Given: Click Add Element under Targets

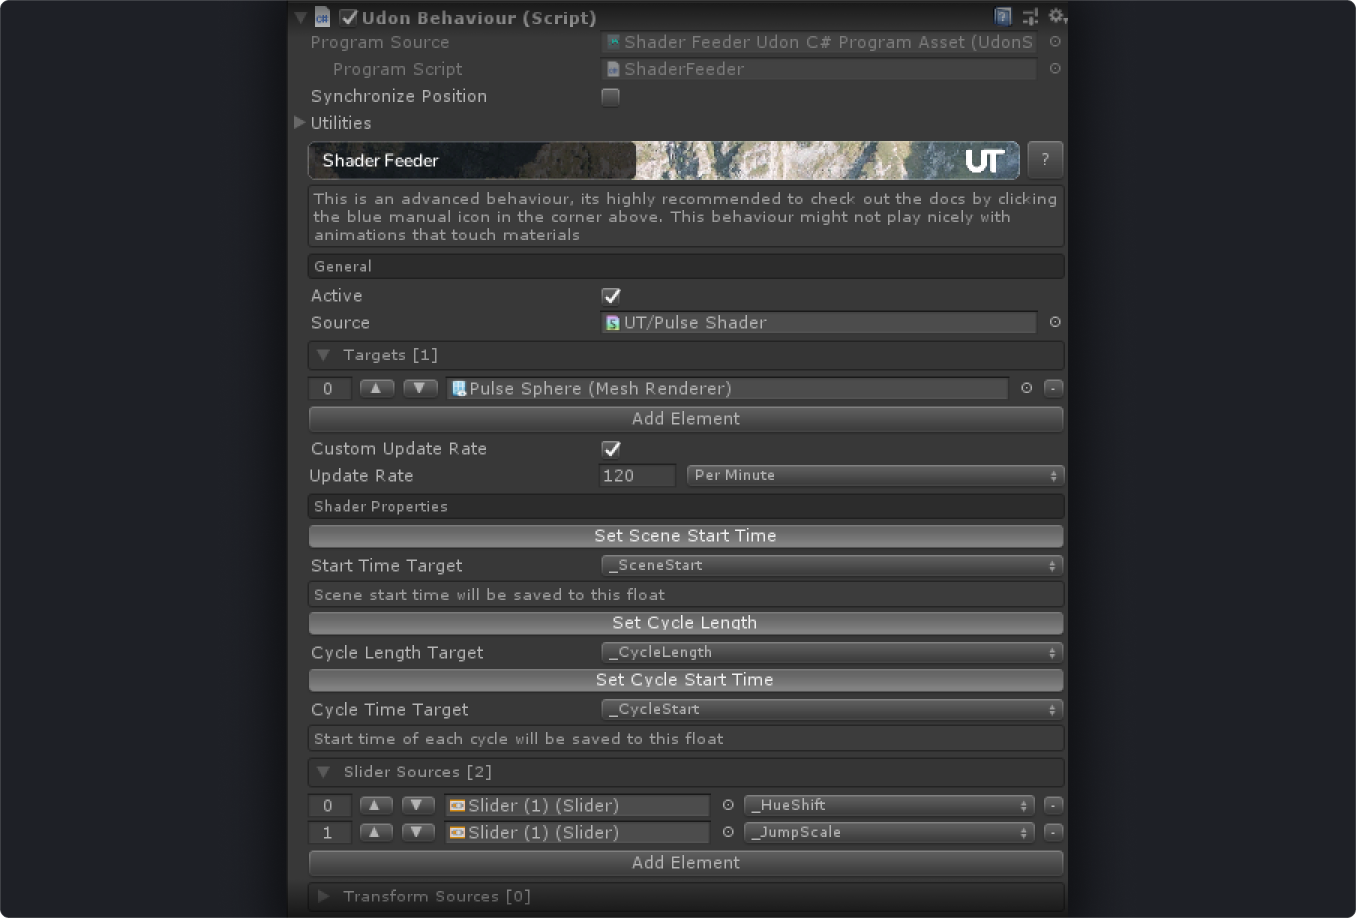Looking at the screenshot, I should click(685, 419).
